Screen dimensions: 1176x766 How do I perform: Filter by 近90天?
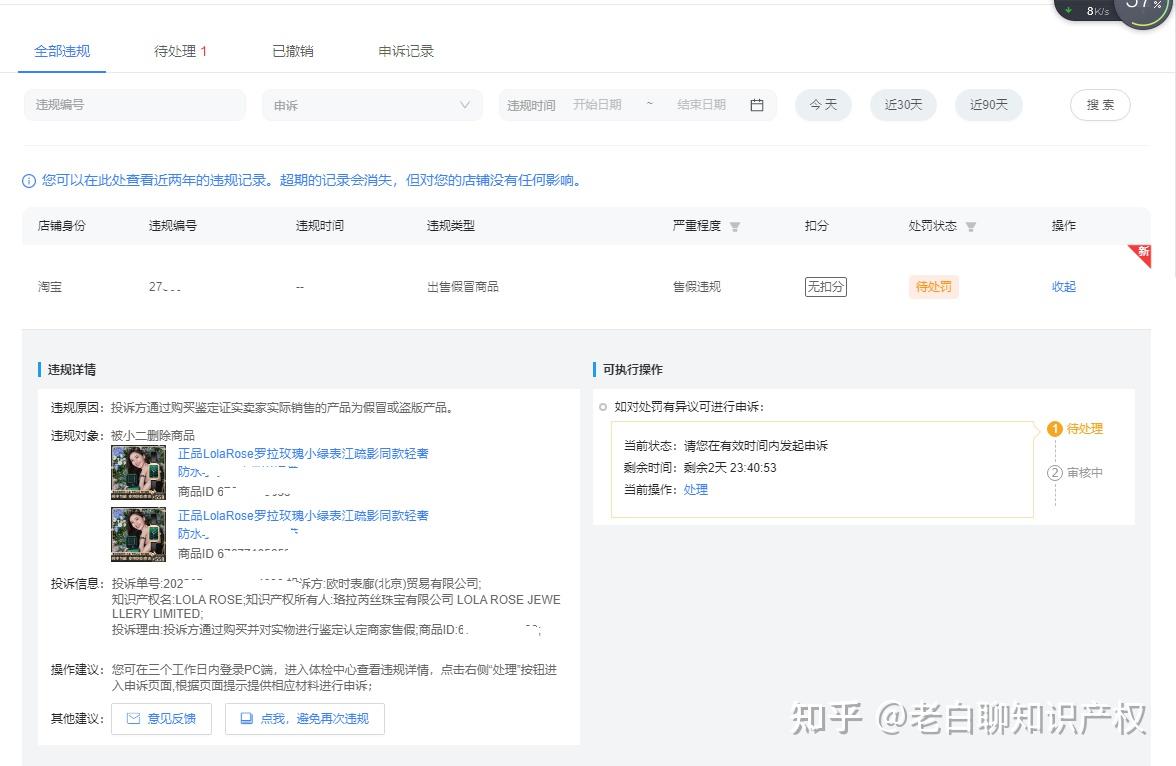(x=988, y=105)
